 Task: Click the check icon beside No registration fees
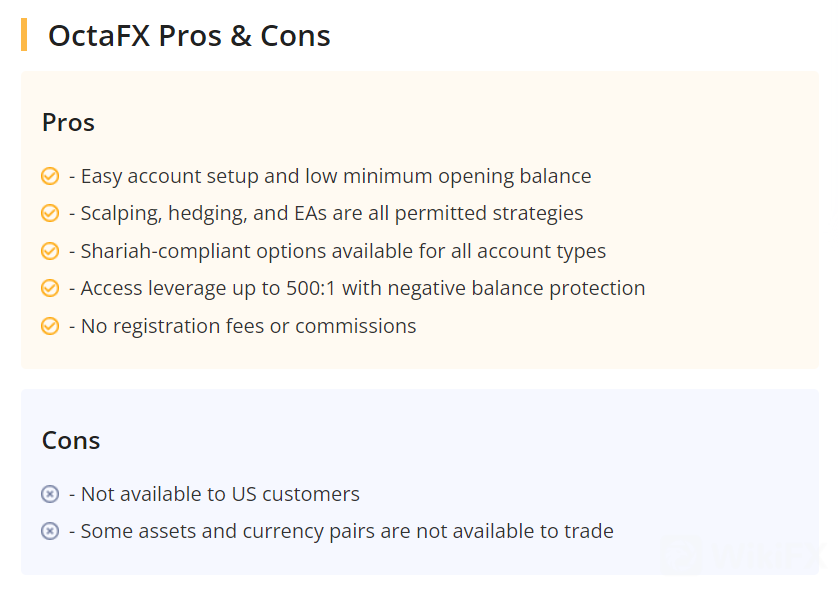coord(50,326)
